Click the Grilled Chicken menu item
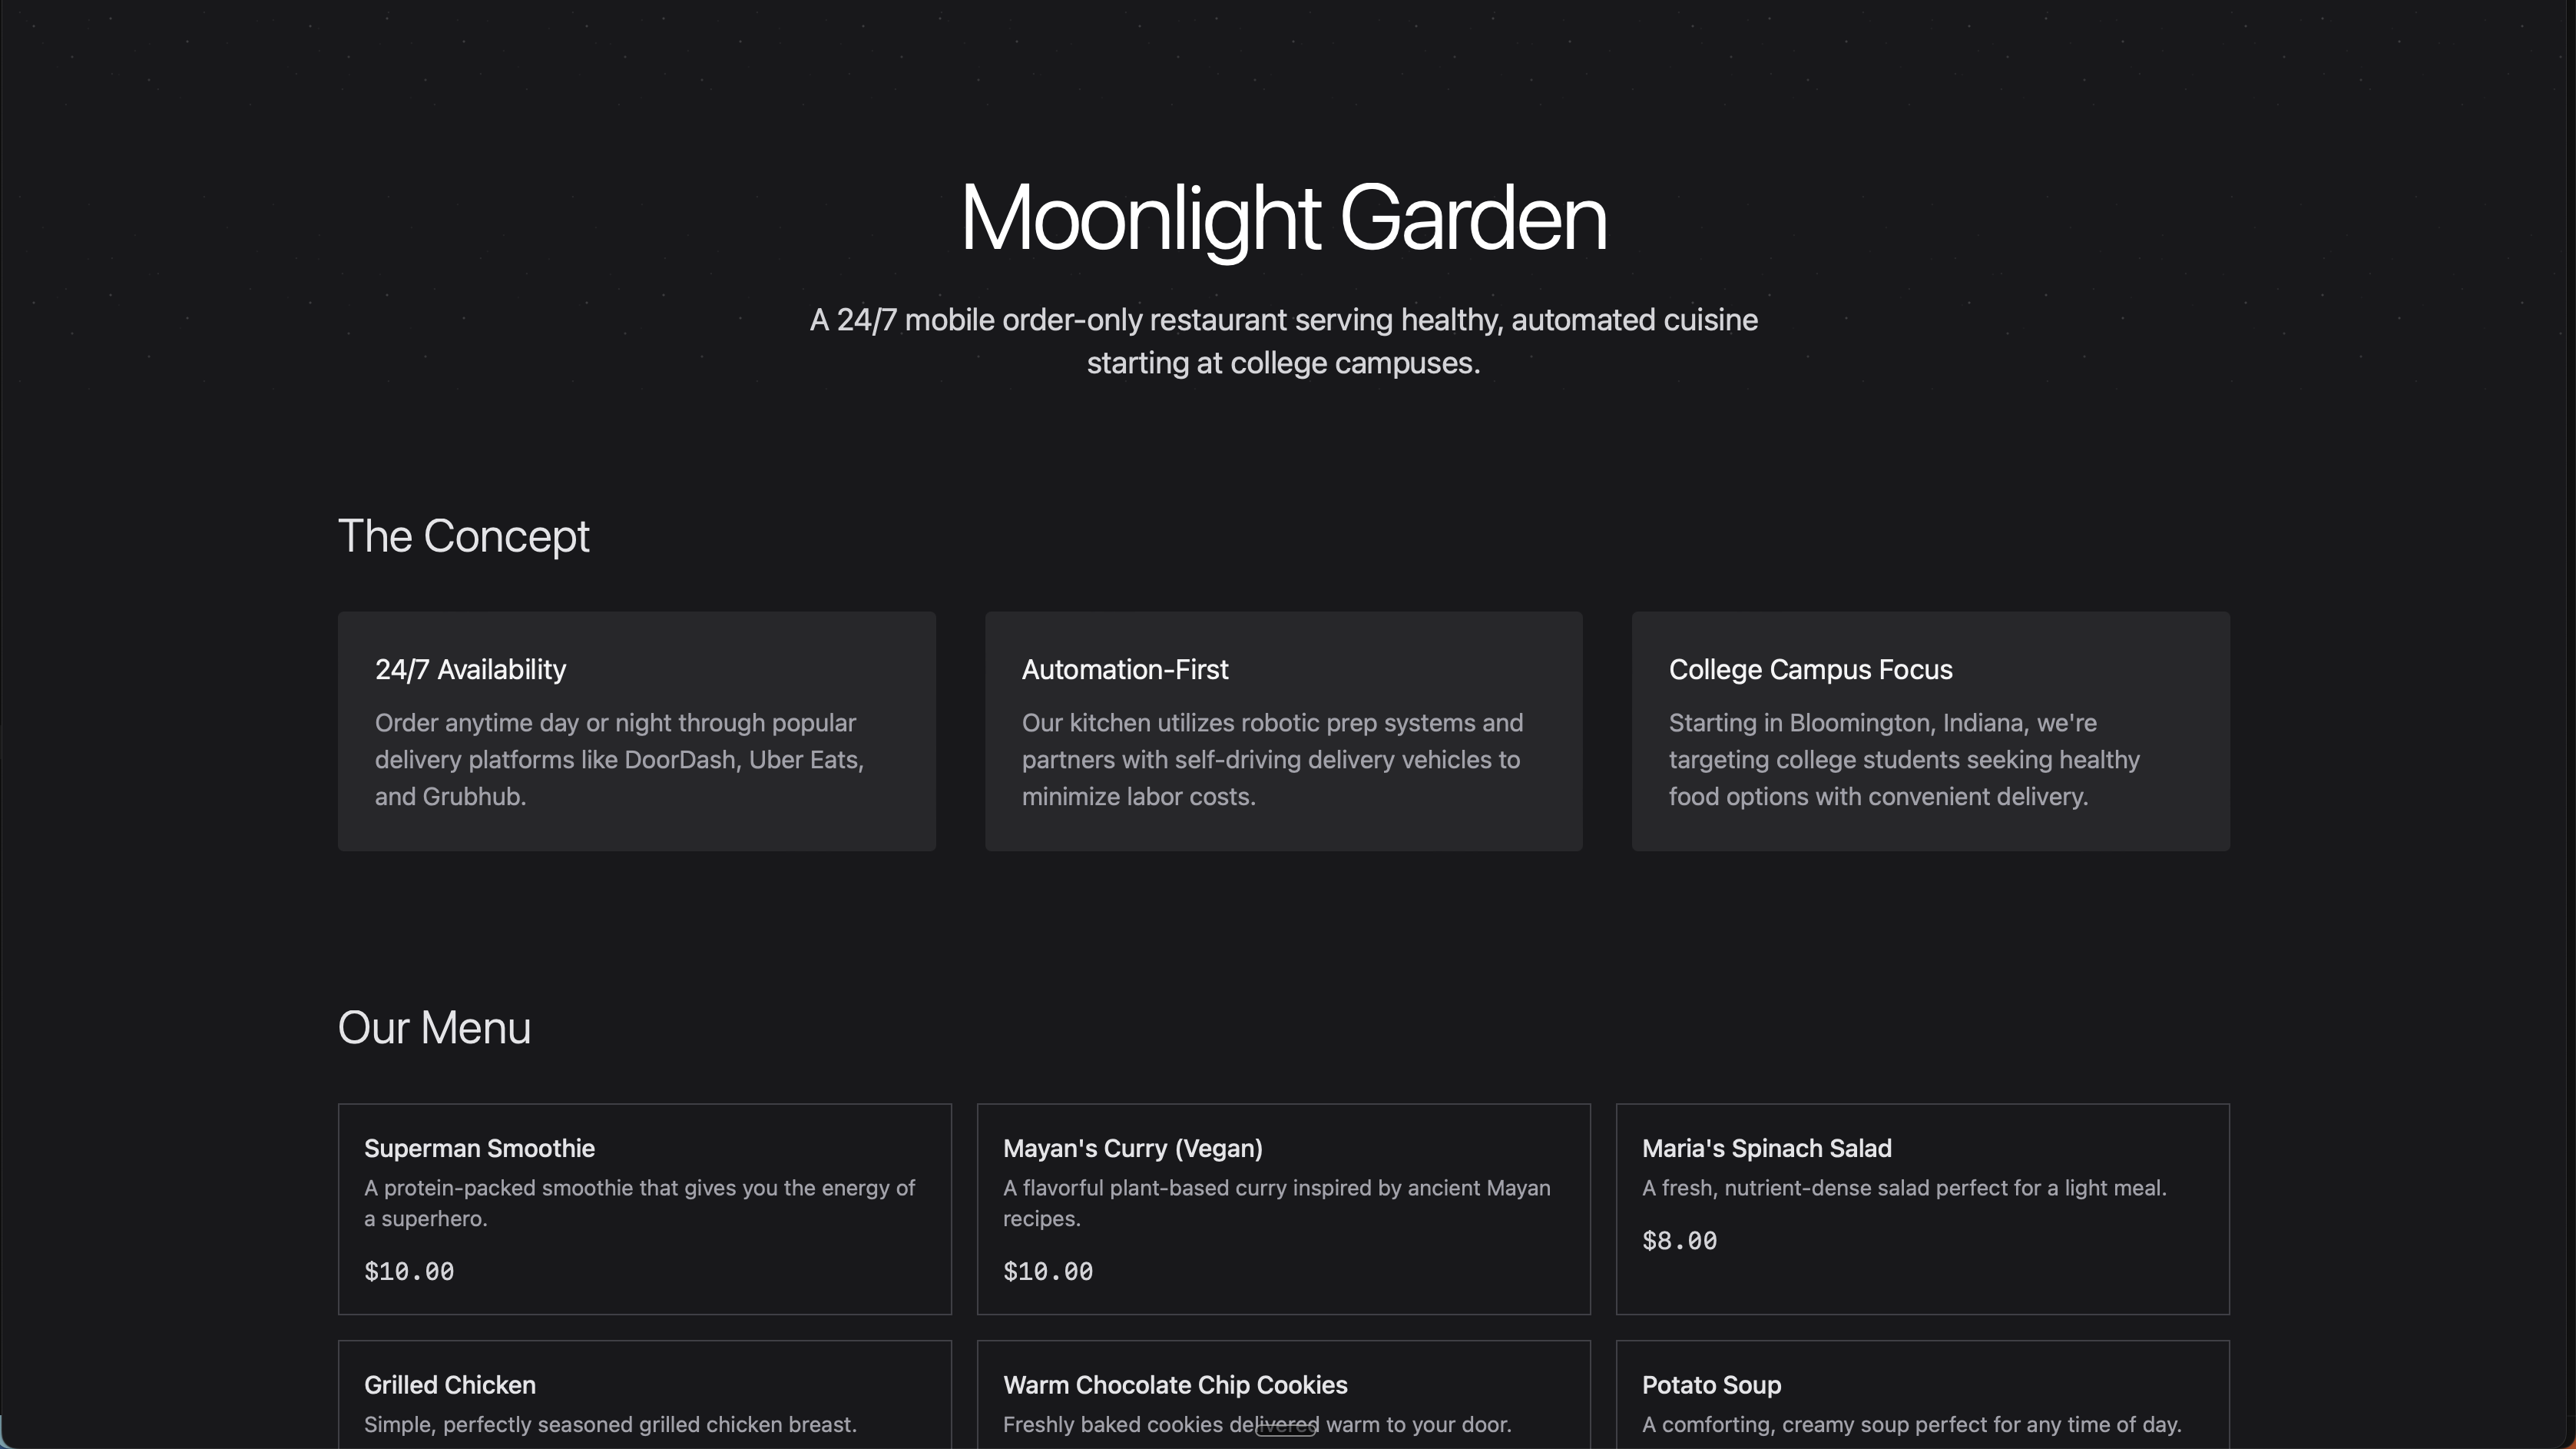The width and height of the screenshot is (2576, 1449). point(449,1385)
